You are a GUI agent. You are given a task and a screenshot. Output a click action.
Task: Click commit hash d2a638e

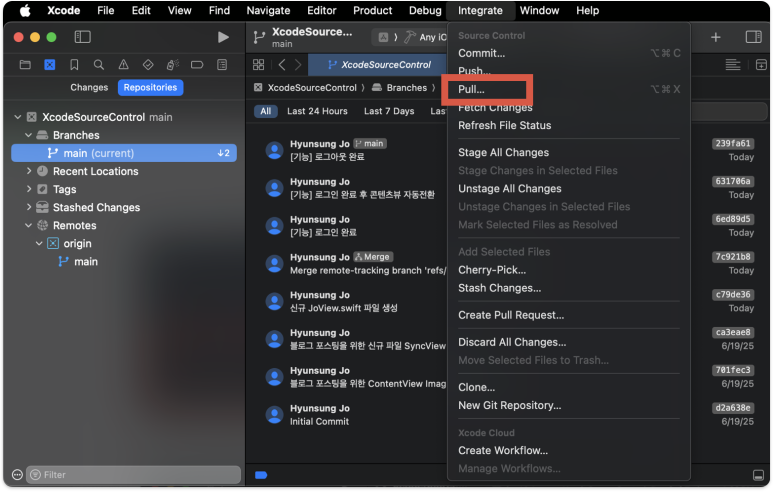pos(733,408)
